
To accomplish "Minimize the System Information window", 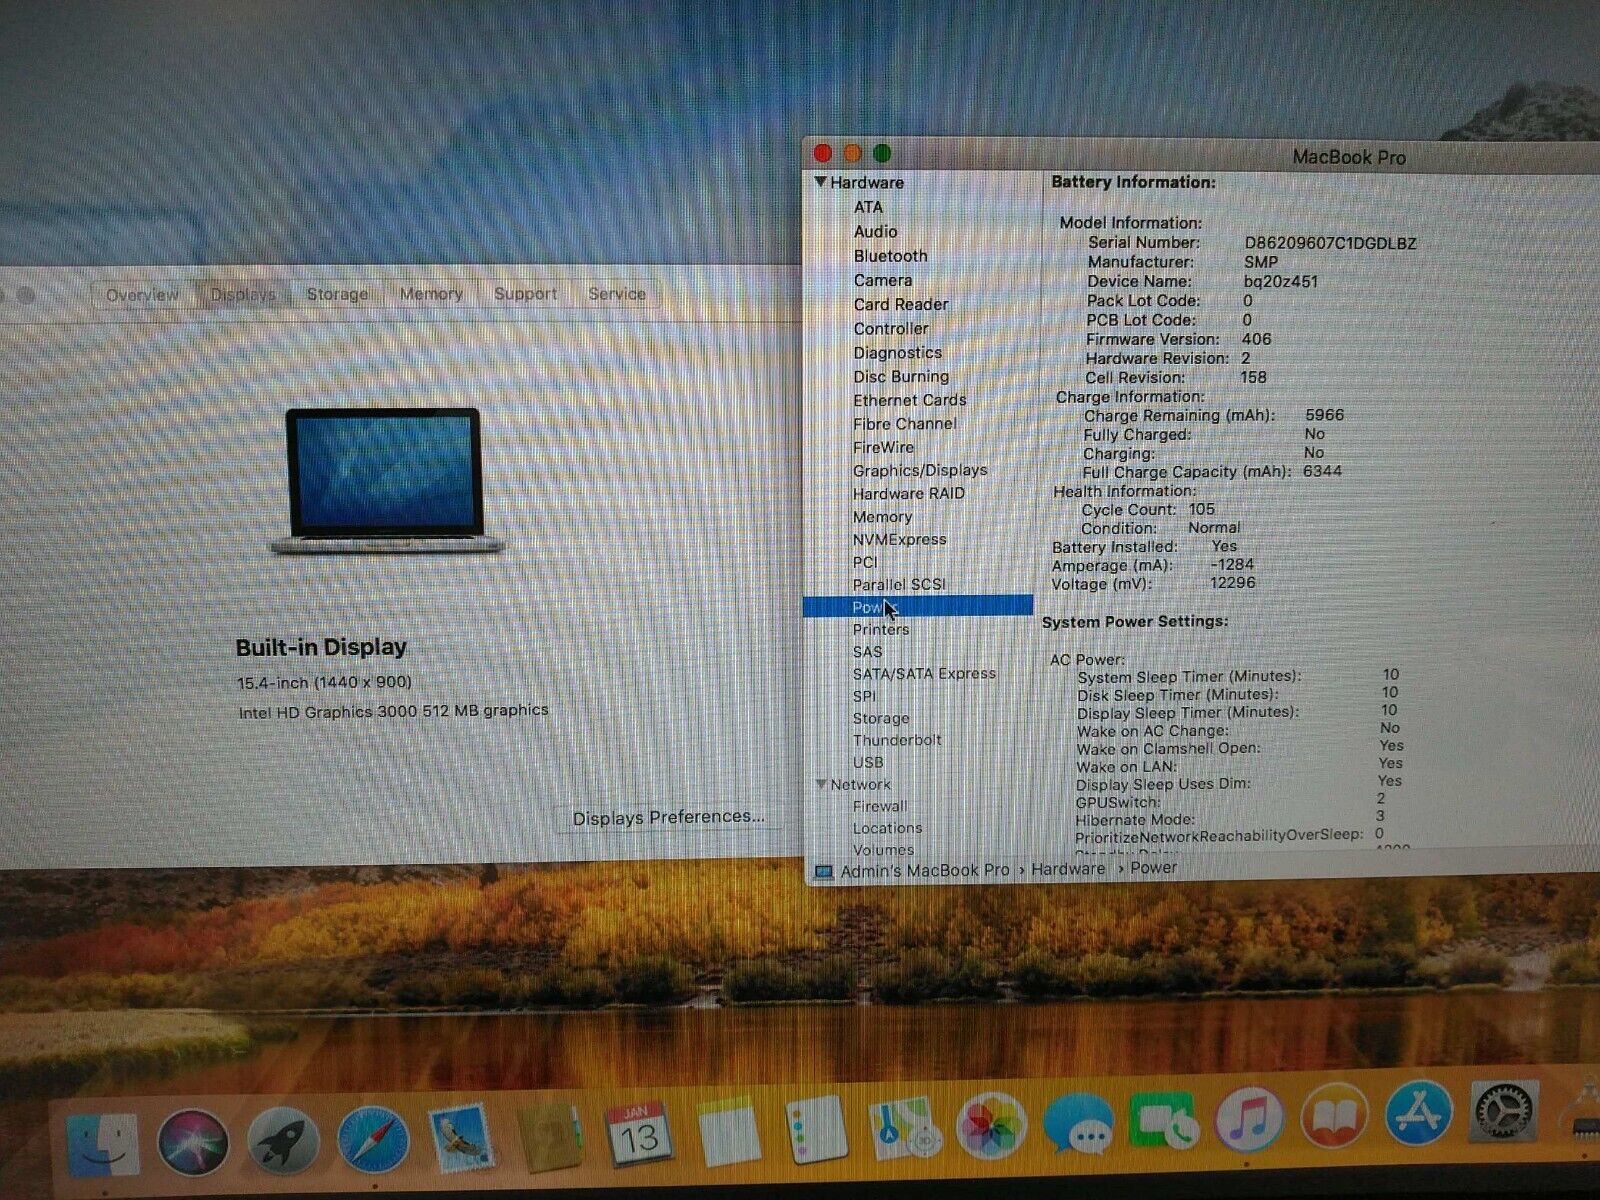I will click(853, 153).
